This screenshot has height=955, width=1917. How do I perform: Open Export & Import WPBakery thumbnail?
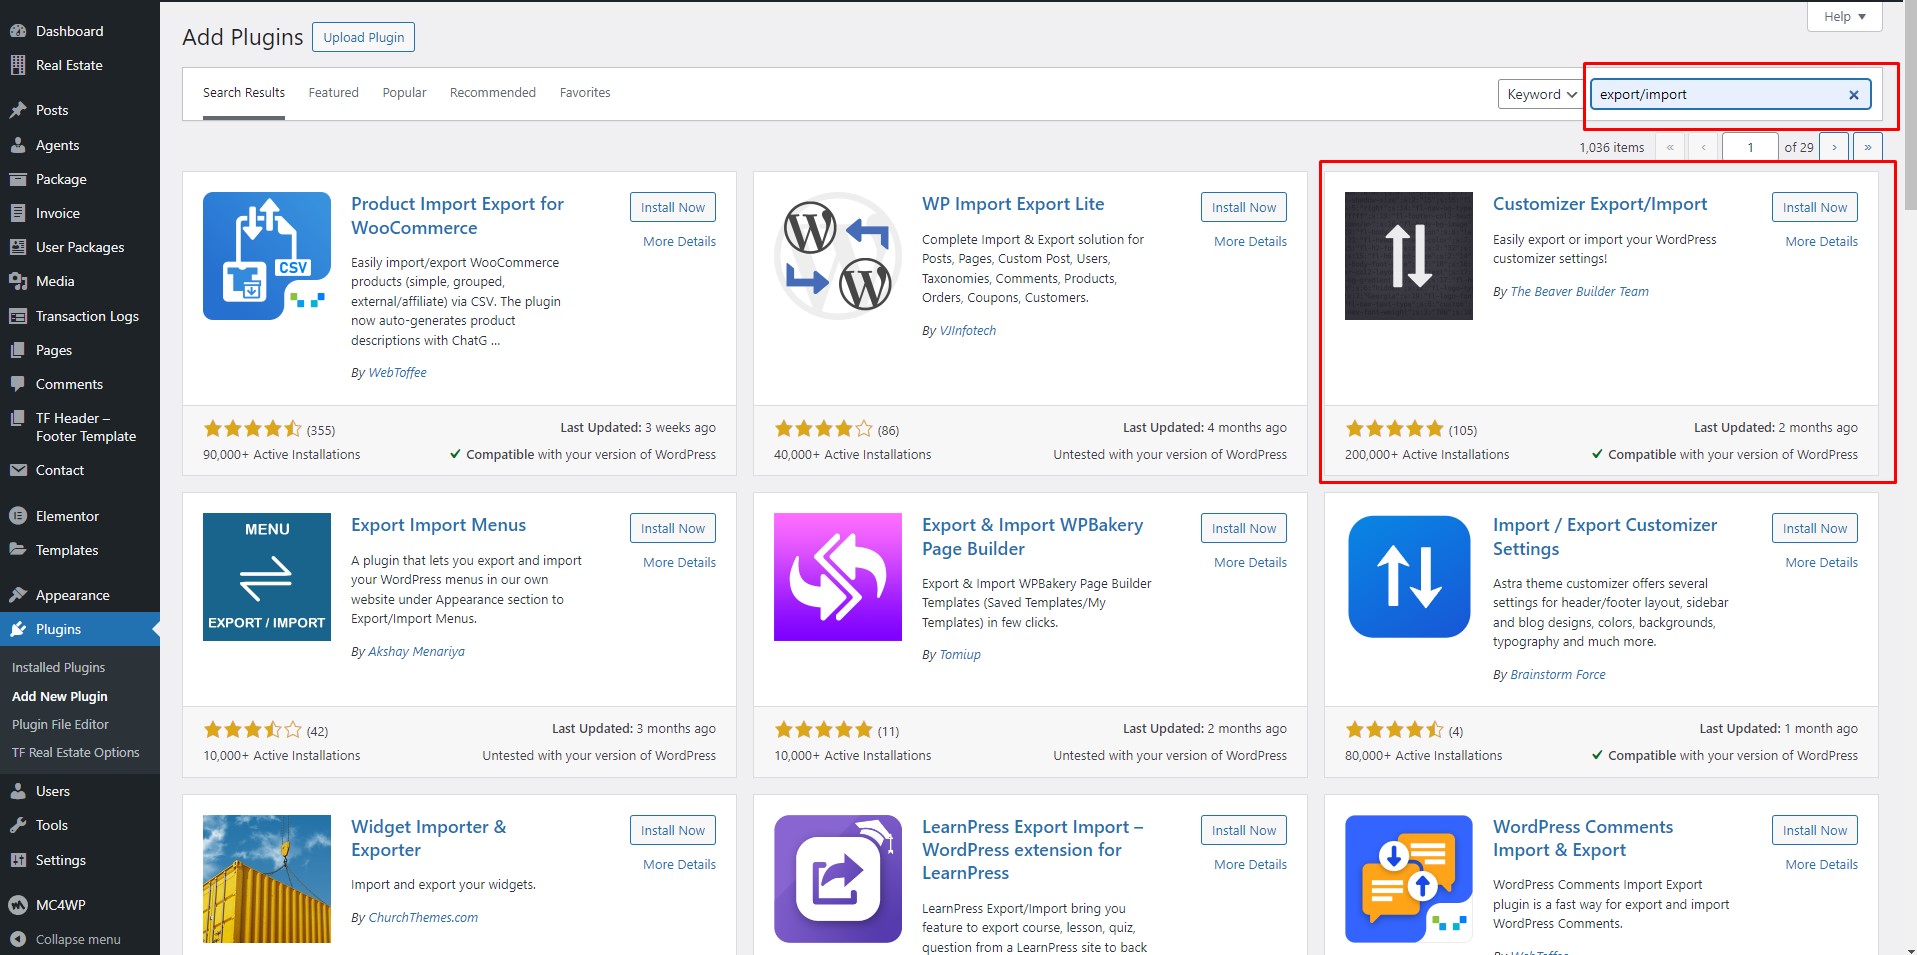[838, 577]
